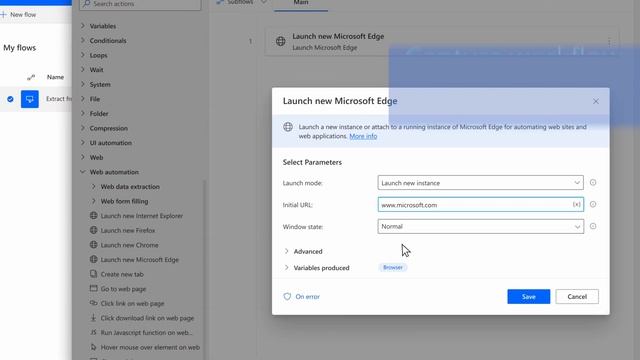Expand the UI automation group
The width and height of the screenshot is (640, 360).
[x=111, y=143]
